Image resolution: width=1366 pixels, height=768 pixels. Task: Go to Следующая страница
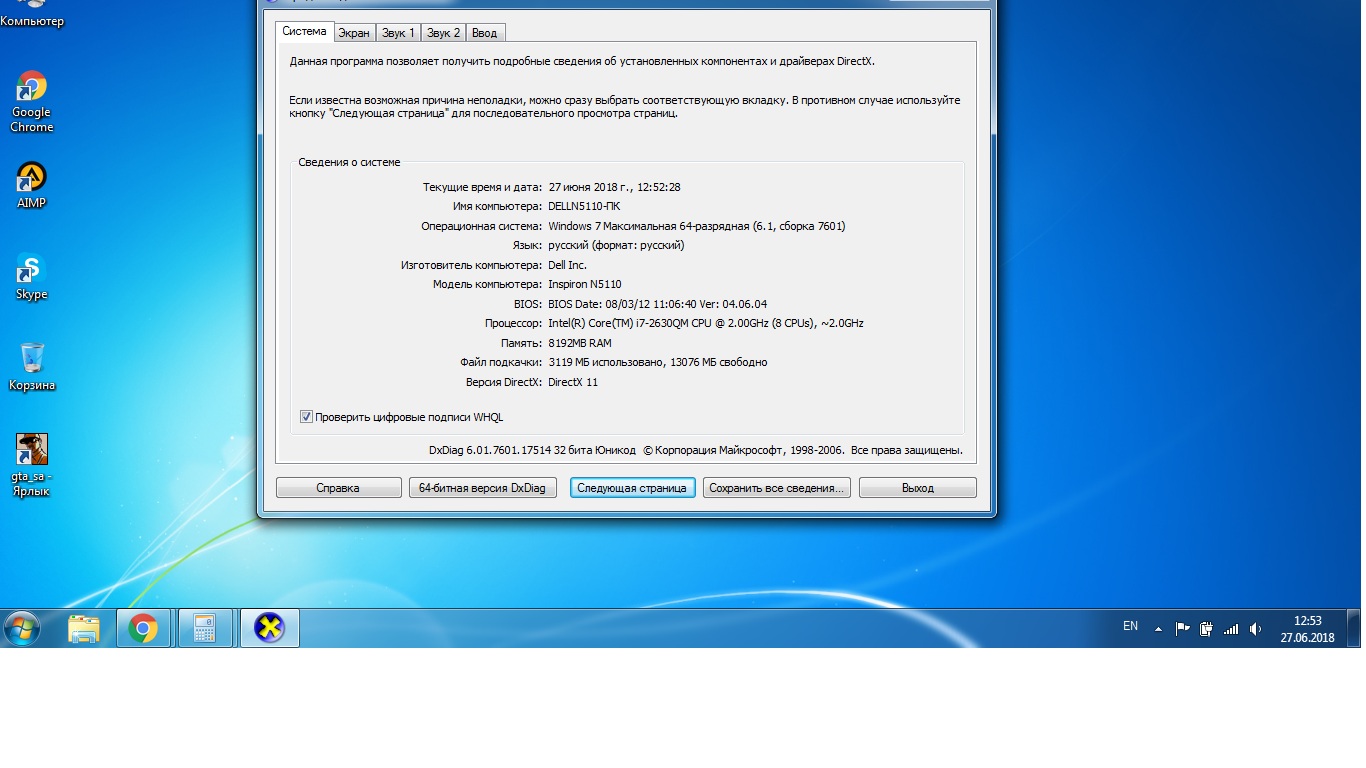[632, 488]
